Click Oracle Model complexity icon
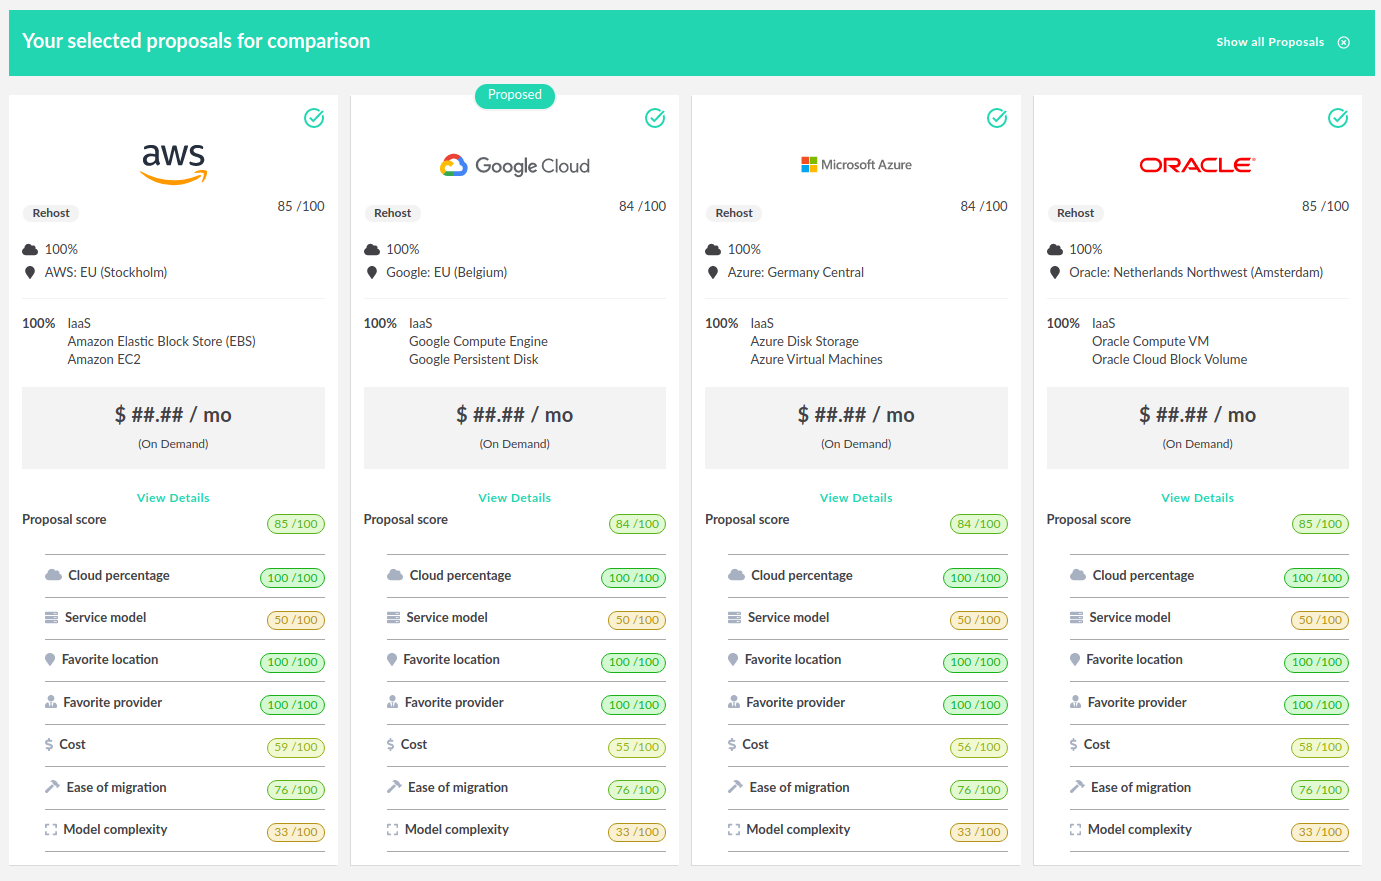The width and height of the screenshot is (1381, 881). (x=1075, y=830)
